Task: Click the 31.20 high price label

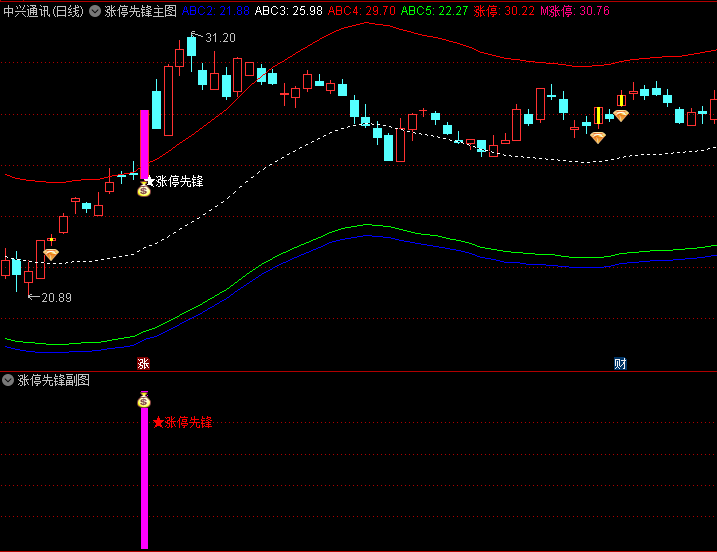Action: tap(220, 38)
